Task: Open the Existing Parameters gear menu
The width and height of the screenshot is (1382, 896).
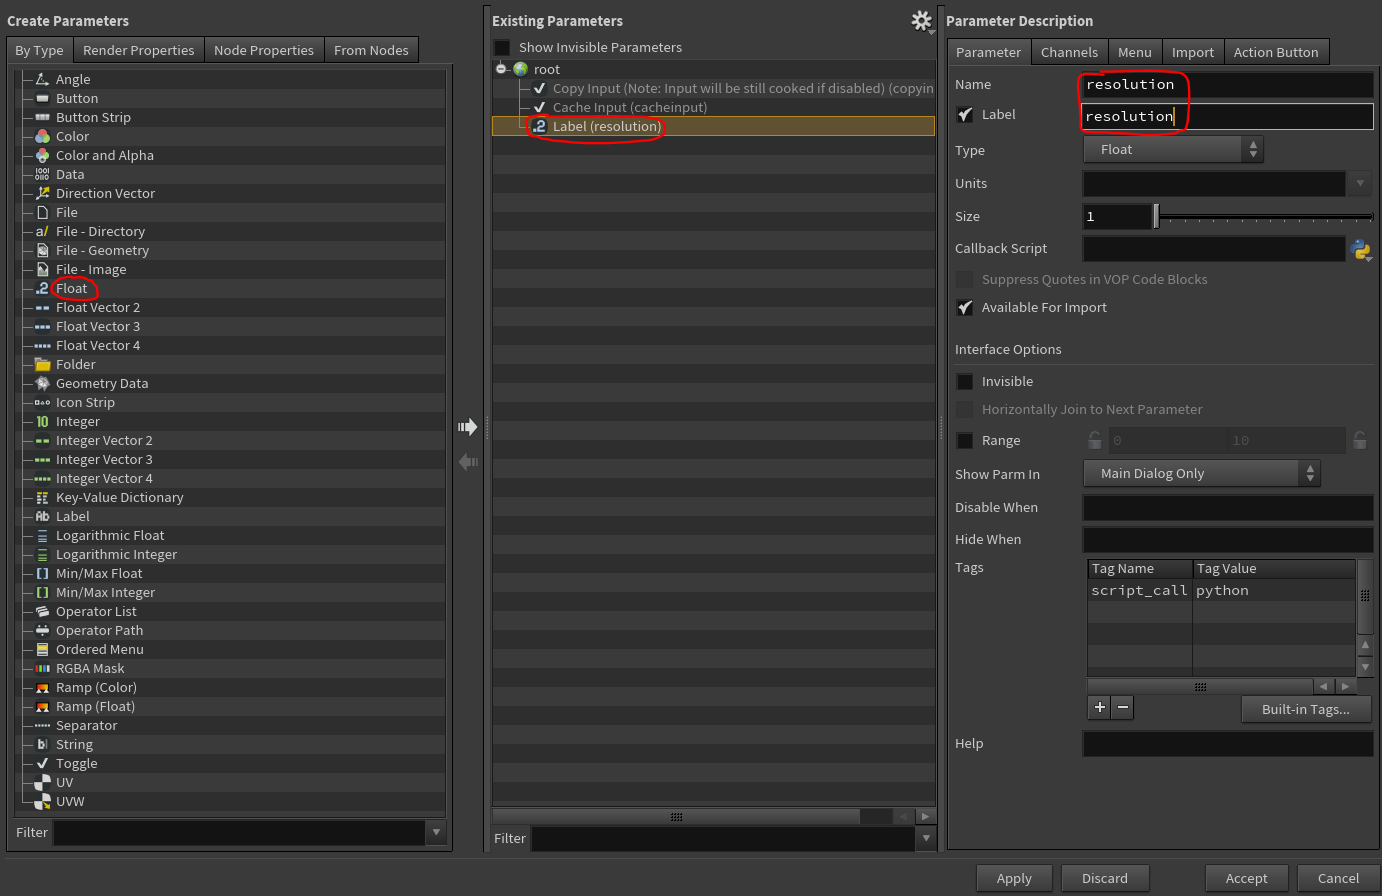Action: pos(921,20)
